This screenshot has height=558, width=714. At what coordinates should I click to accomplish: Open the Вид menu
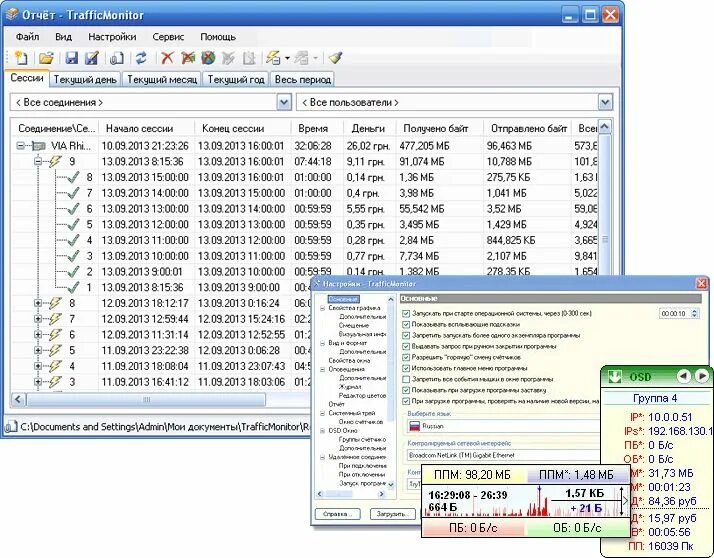pyautogui.click(x=63, y=37)
